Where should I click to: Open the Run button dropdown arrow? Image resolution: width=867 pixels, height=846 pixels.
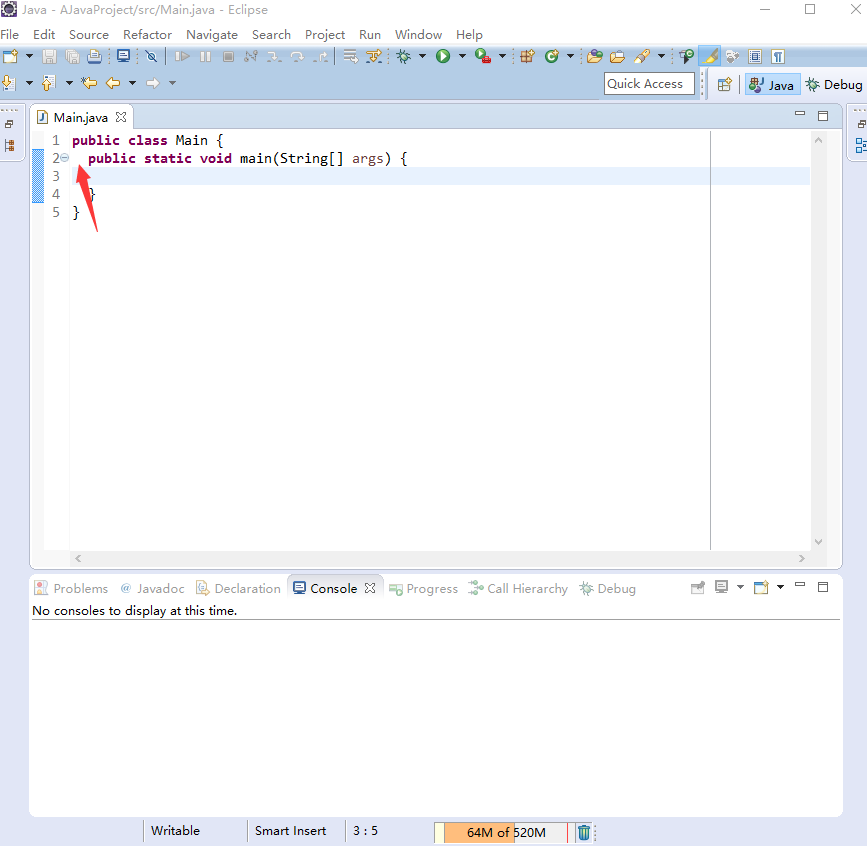(x=462, y=57)
